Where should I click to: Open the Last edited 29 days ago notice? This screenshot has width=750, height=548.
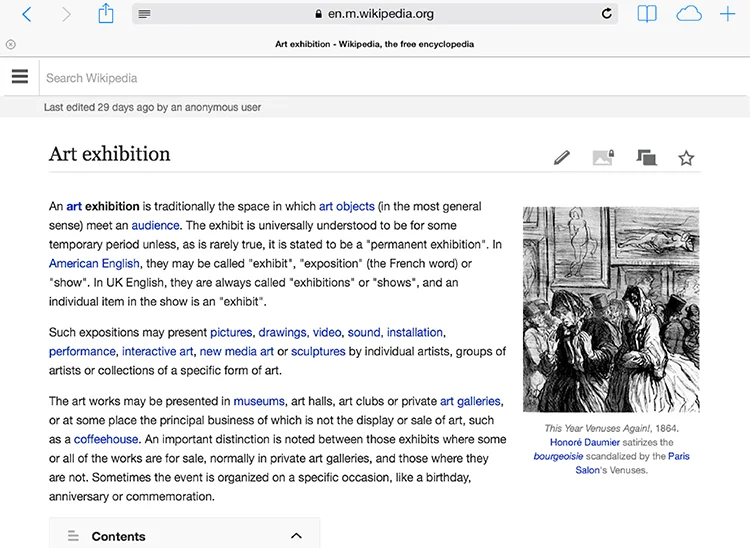pyautogui.click(x=152, y=107)
